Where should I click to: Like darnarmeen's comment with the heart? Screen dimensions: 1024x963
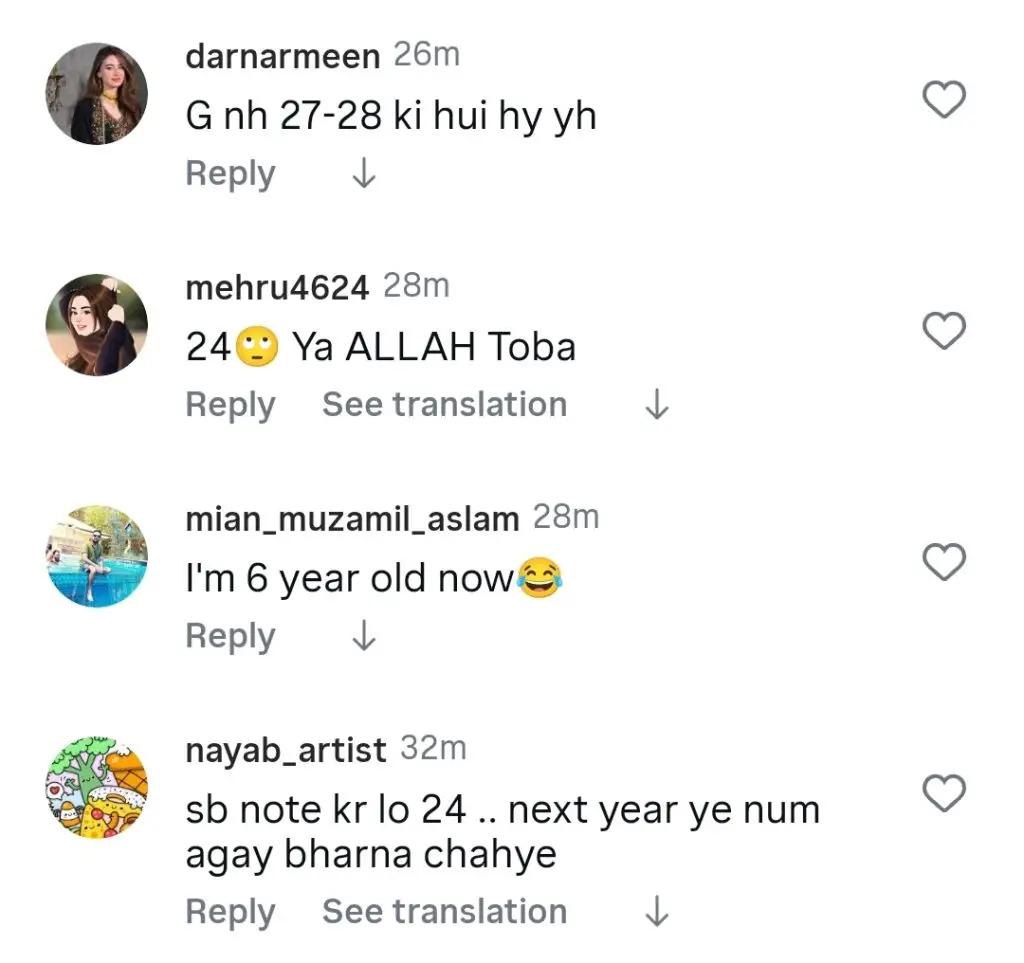(943, 100)
